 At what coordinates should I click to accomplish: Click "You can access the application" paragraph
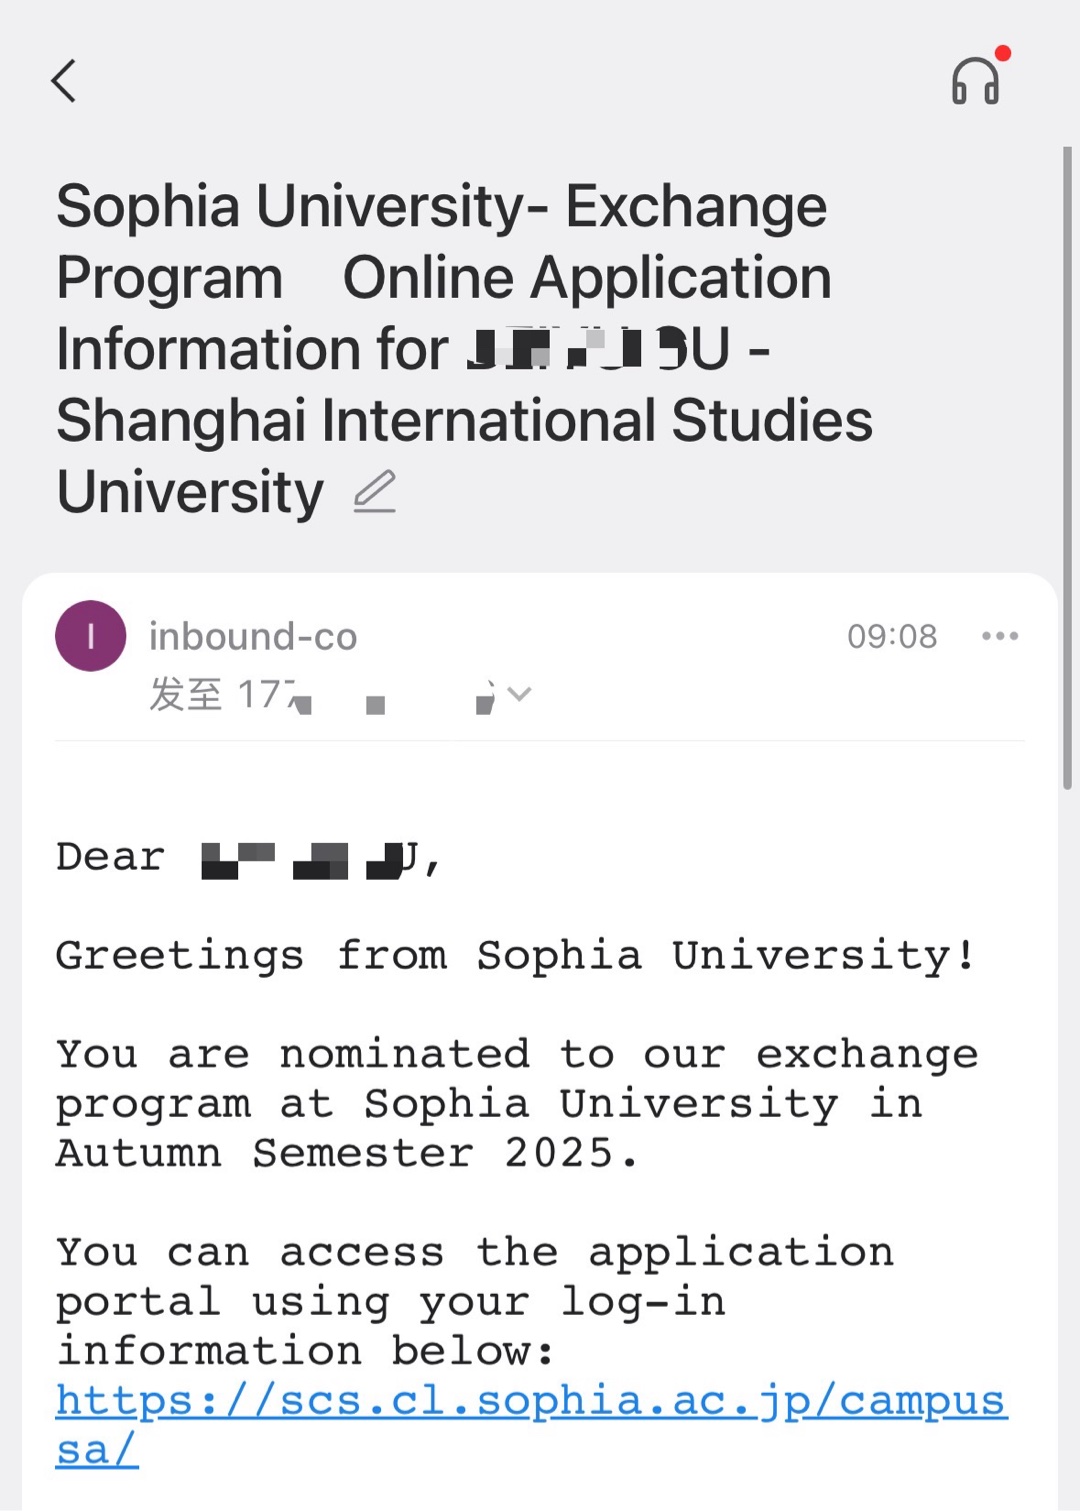click(x=474, y=1252)
